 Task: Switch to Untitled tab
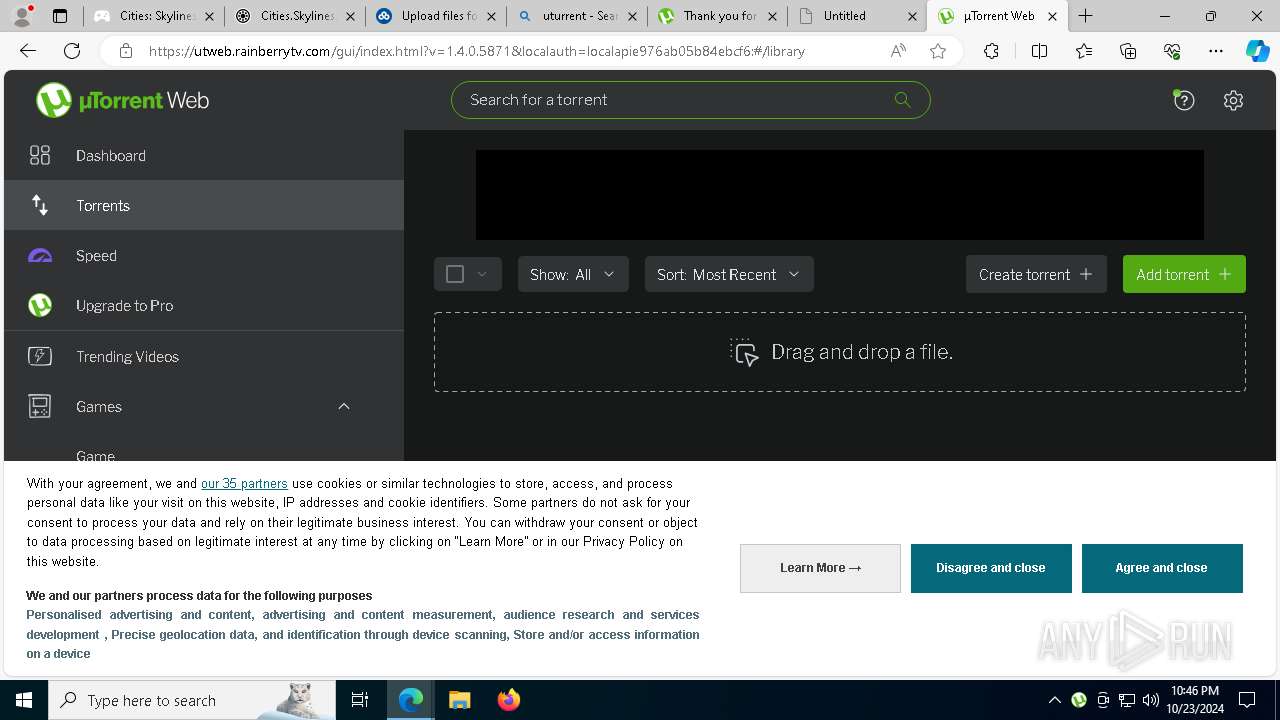point(857,16)
